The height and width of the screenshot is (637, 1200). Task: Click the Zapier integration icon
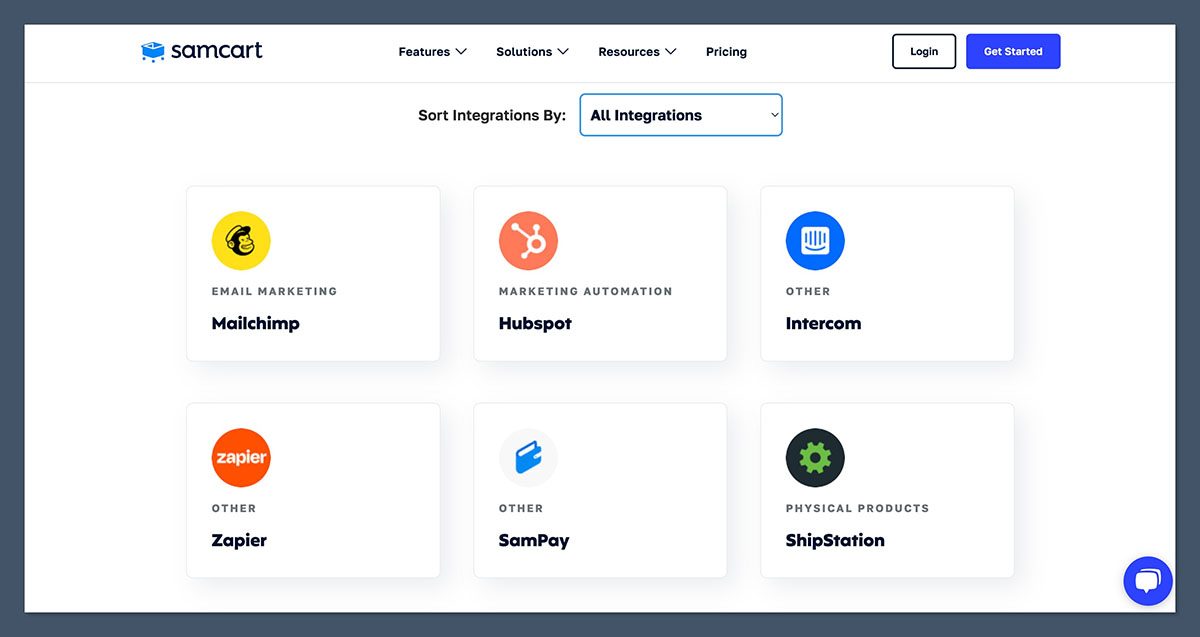[241, 457]
